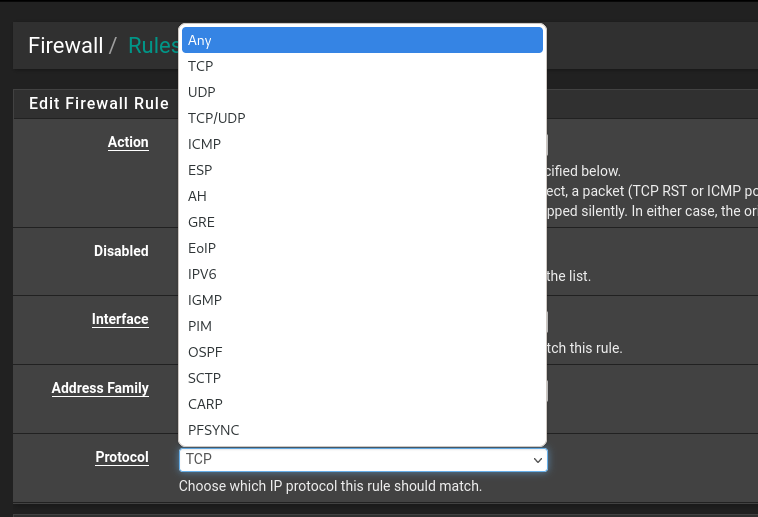Pick IGMP in the dropdown list
This screenshot has height=517, width=758.
(362, 300)
